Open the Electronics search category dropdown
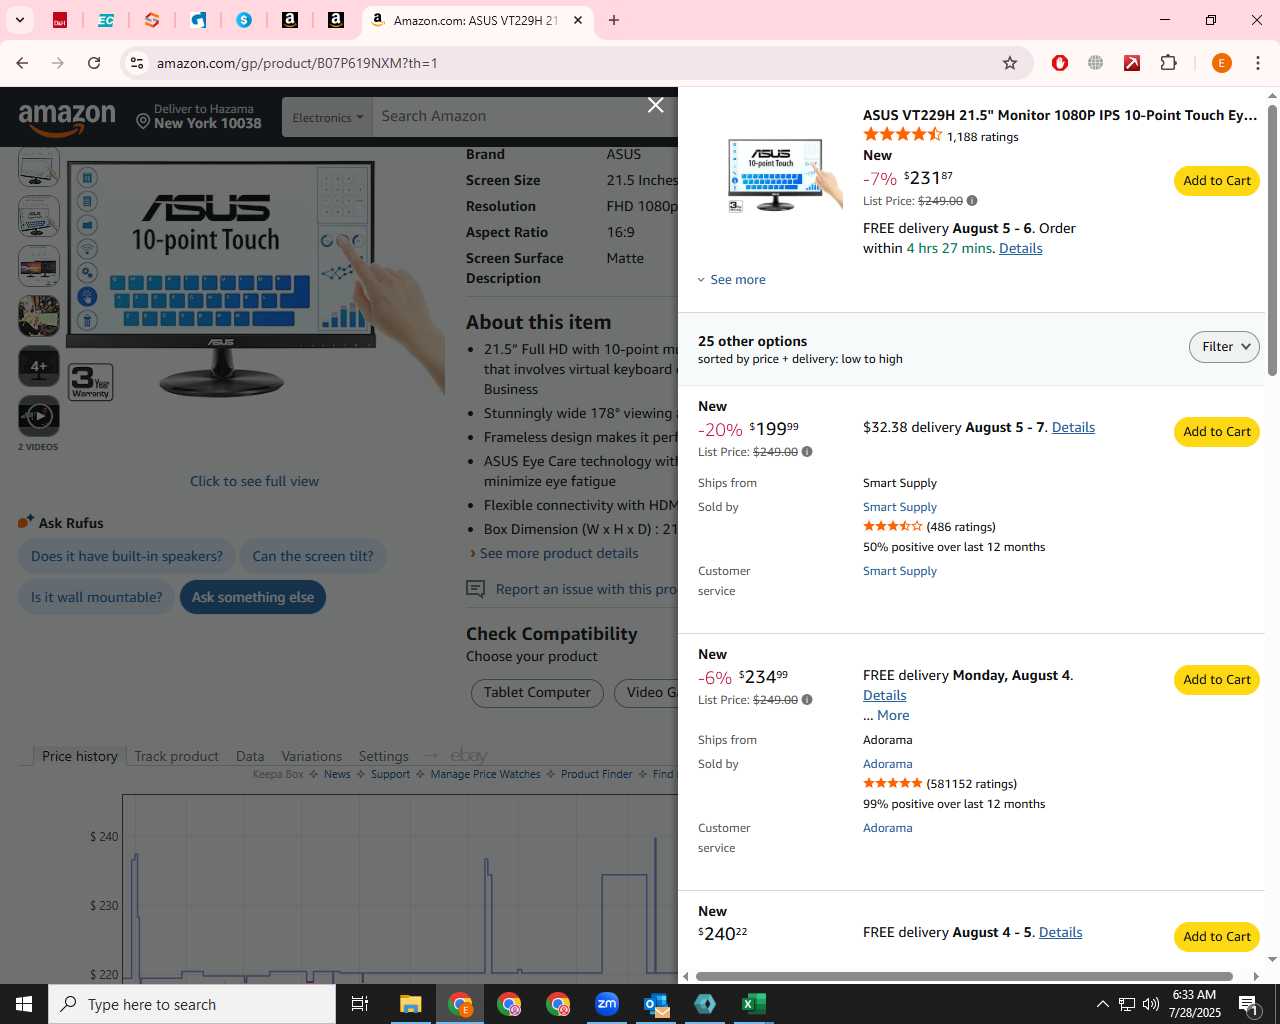1280x1024 pixels. point(327,118)
